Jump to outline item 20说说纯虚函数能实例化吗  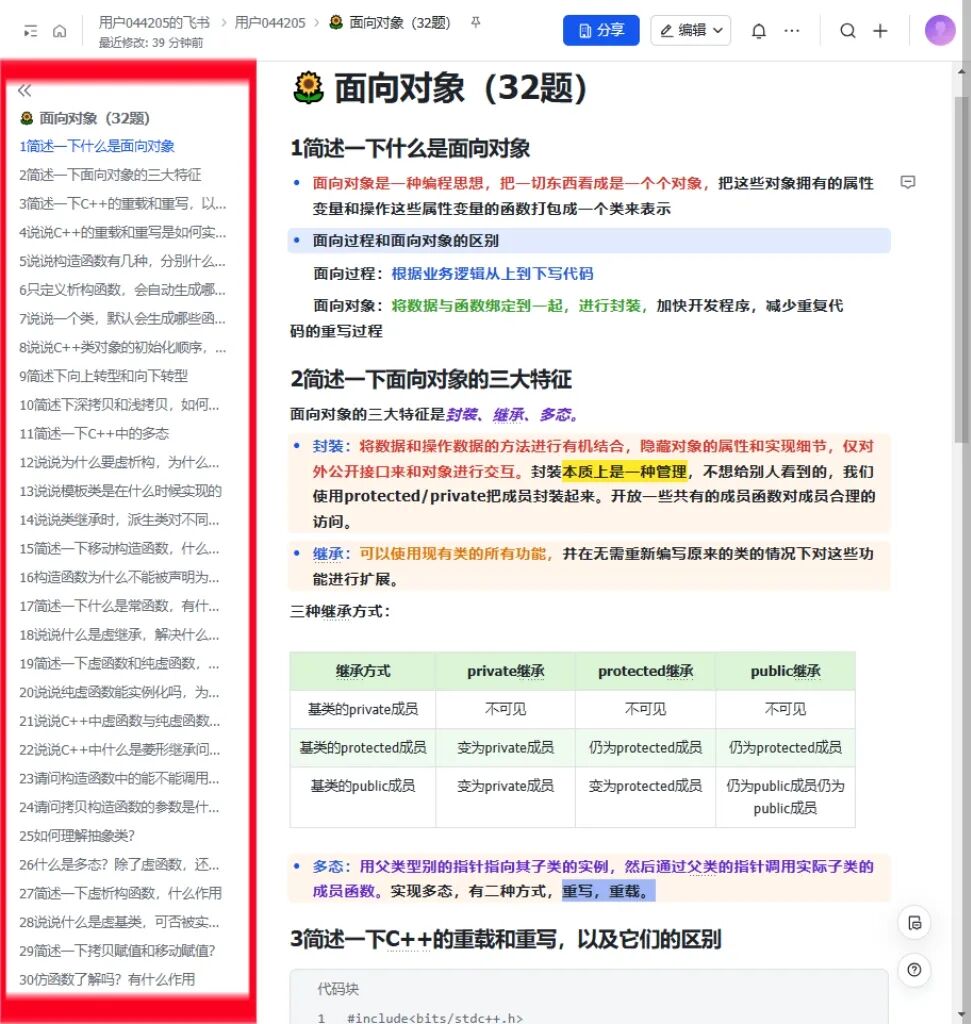(x=119, y=692)
